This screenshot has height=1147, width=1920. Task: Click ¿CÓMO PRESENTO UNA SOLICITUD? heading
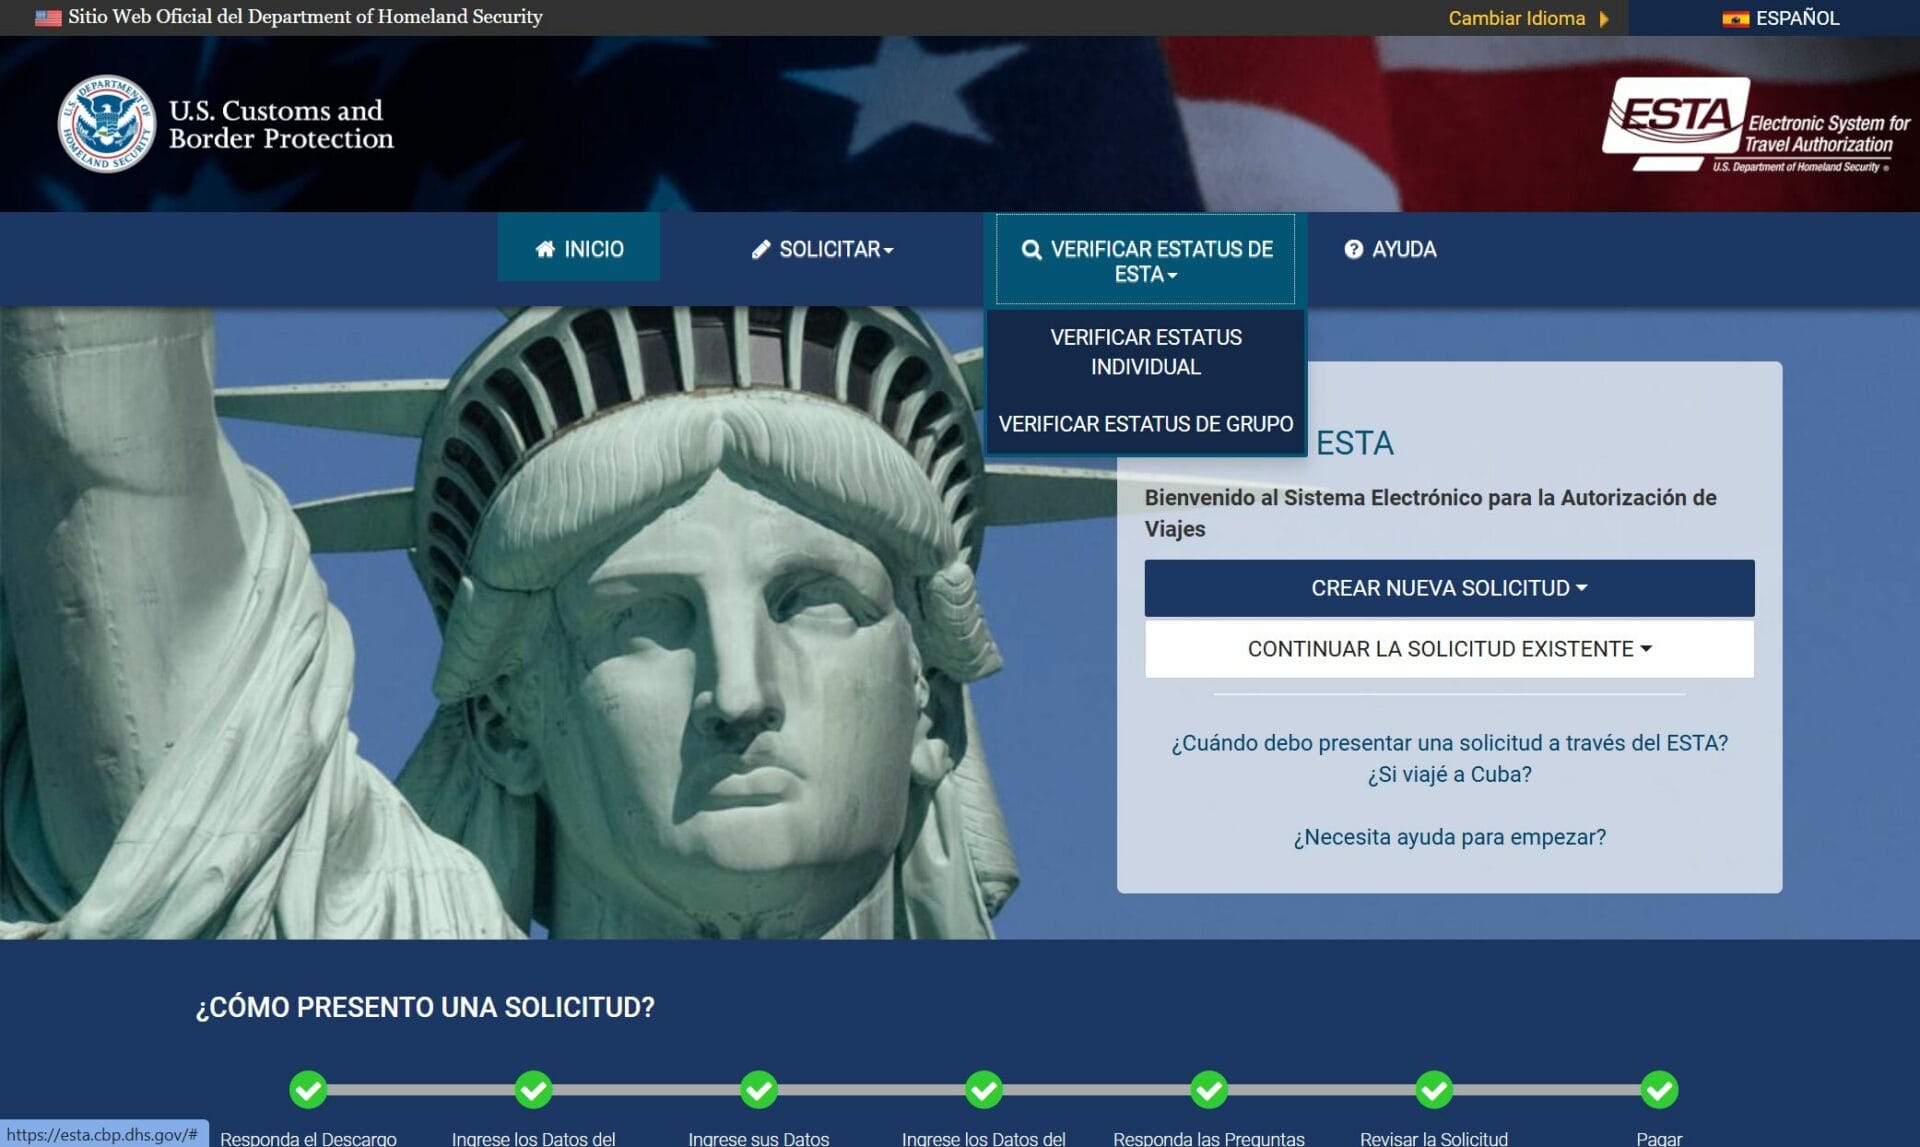pos(425,1007)
